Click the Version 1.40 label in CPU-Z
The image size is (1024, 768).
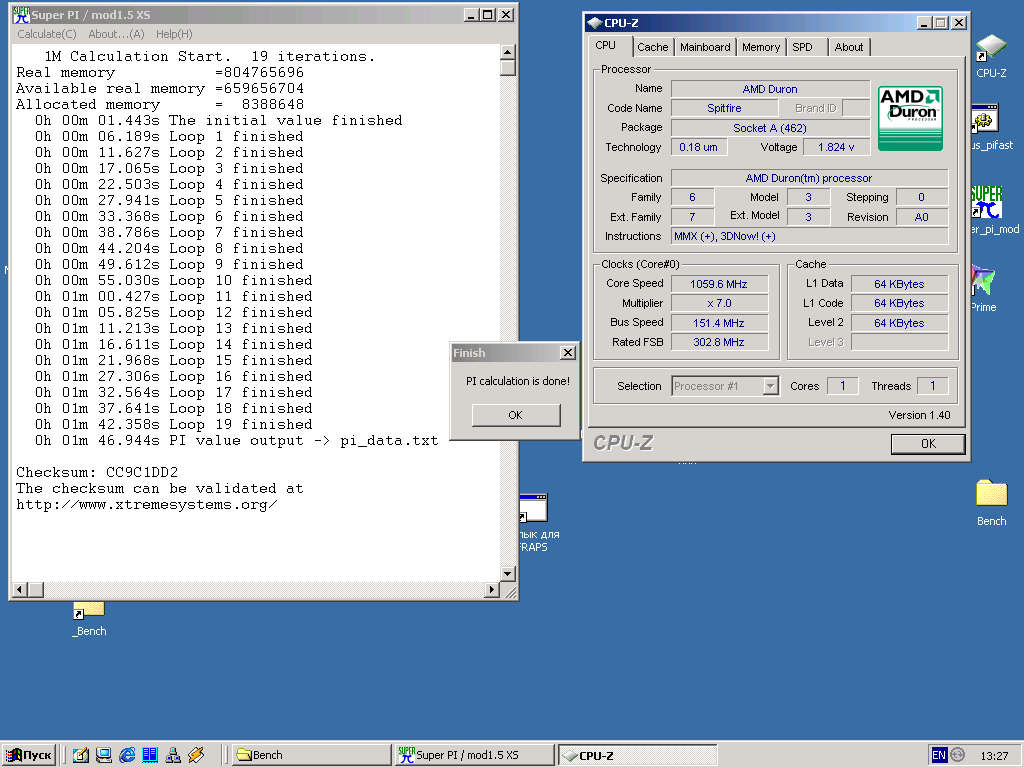click(919, 415)
